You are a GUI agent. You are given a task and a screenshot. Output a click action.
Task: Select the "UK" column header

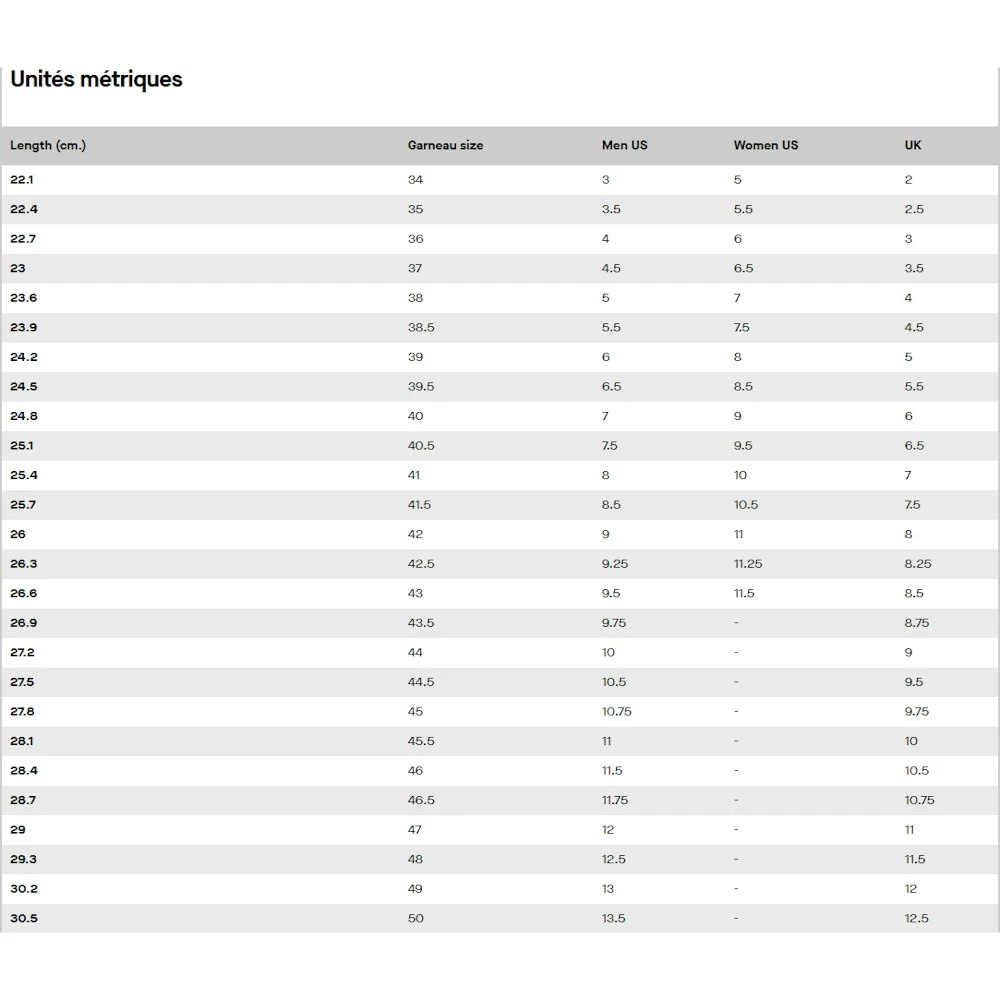(x=913, y=145)
